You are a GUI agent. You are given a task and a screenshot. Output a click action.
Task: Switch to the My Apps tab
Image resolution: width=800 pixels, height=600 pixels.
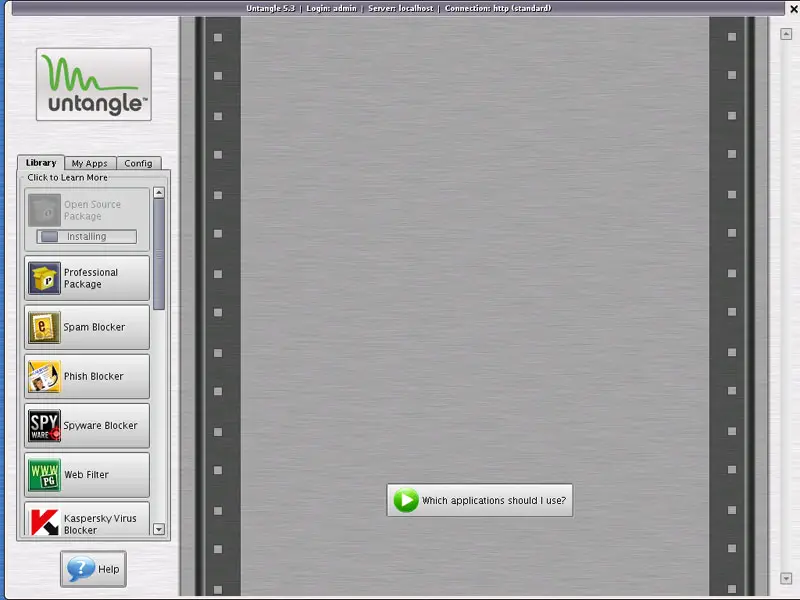(90, 163)
